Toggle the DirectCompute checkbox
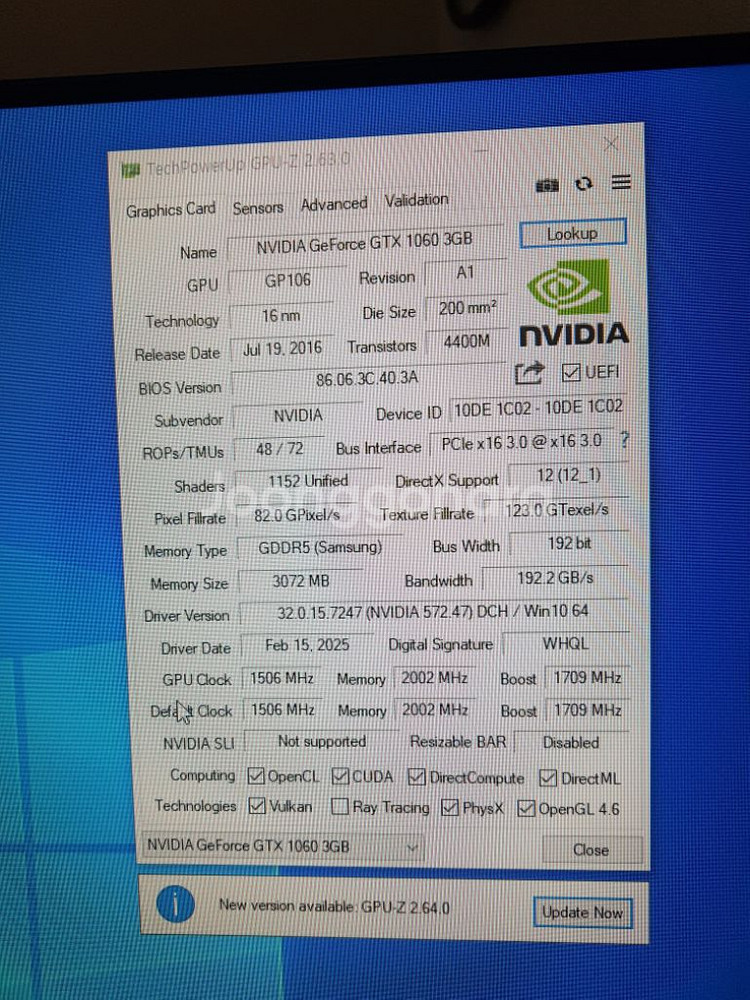750x1000 pixels. click(x=417, y=777)
